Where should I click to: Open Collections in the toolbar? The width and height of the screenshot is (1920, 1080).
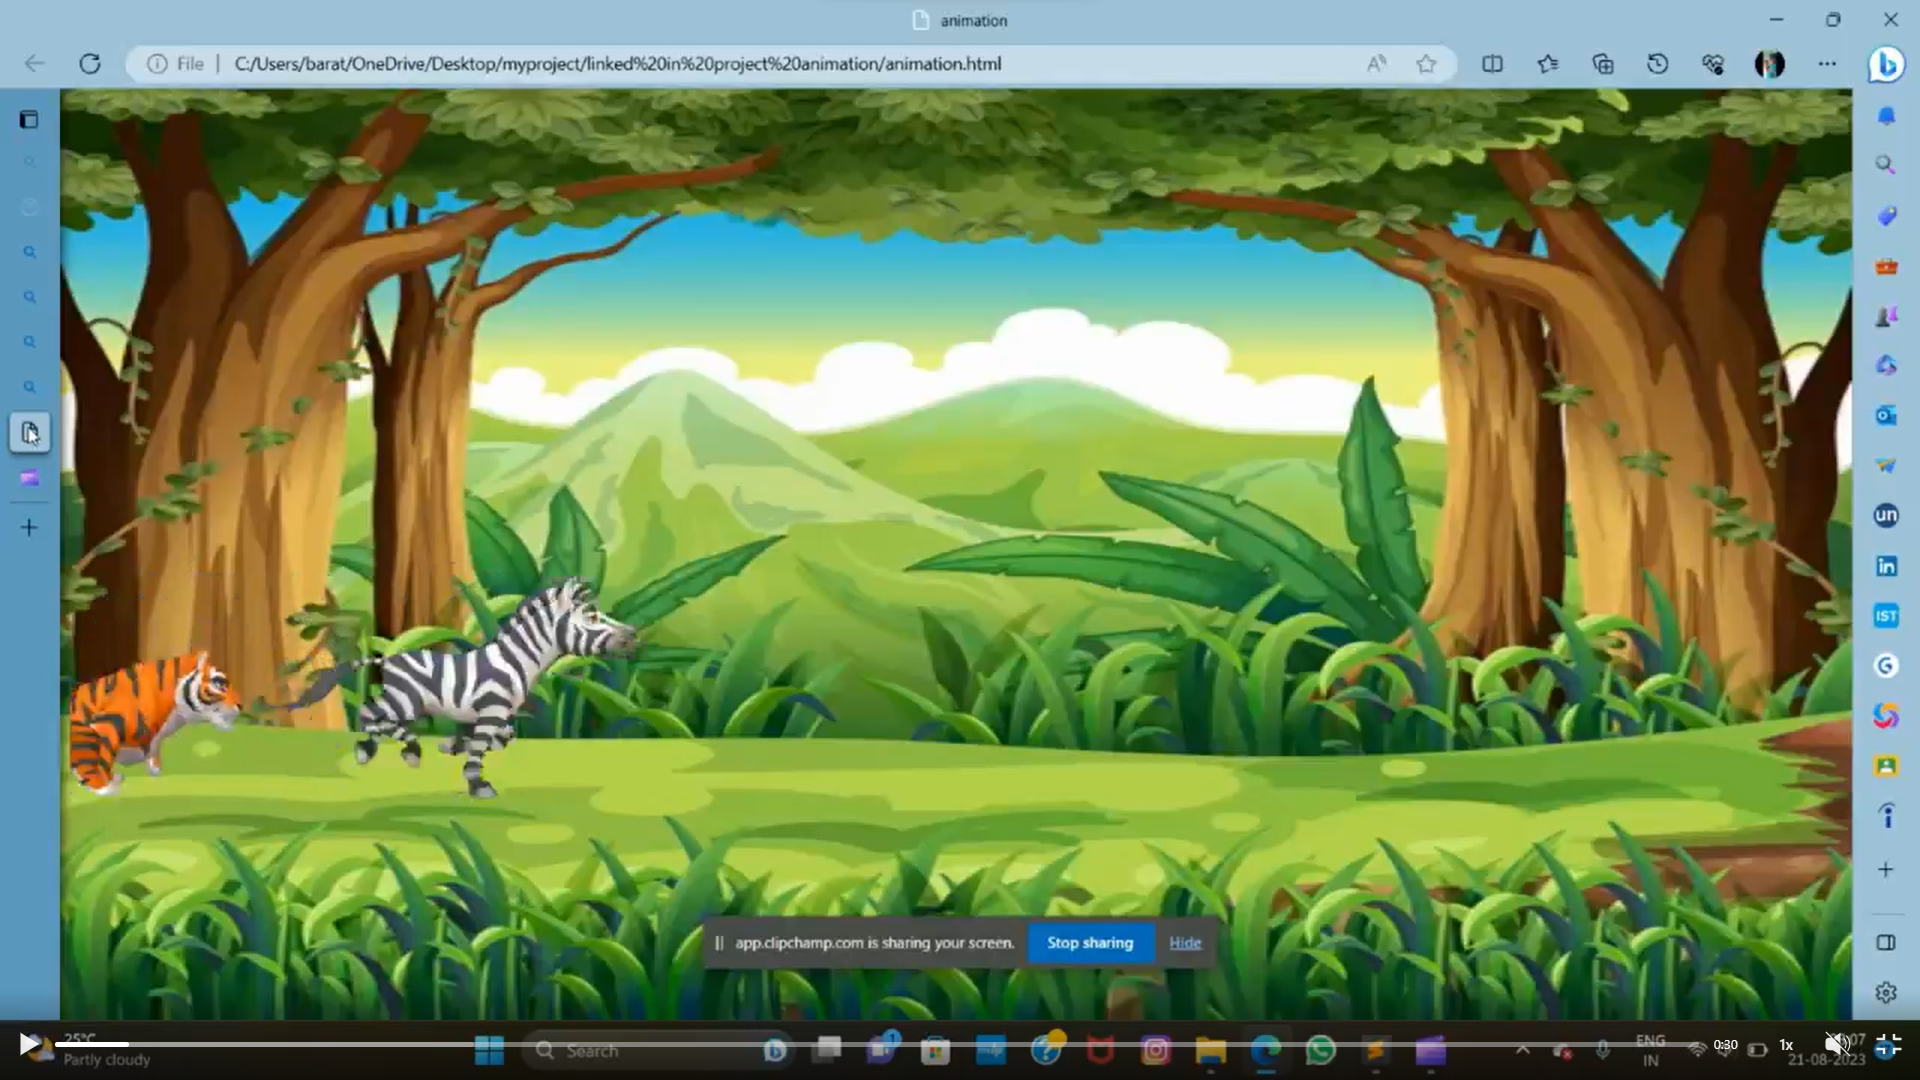point(1603,64)
